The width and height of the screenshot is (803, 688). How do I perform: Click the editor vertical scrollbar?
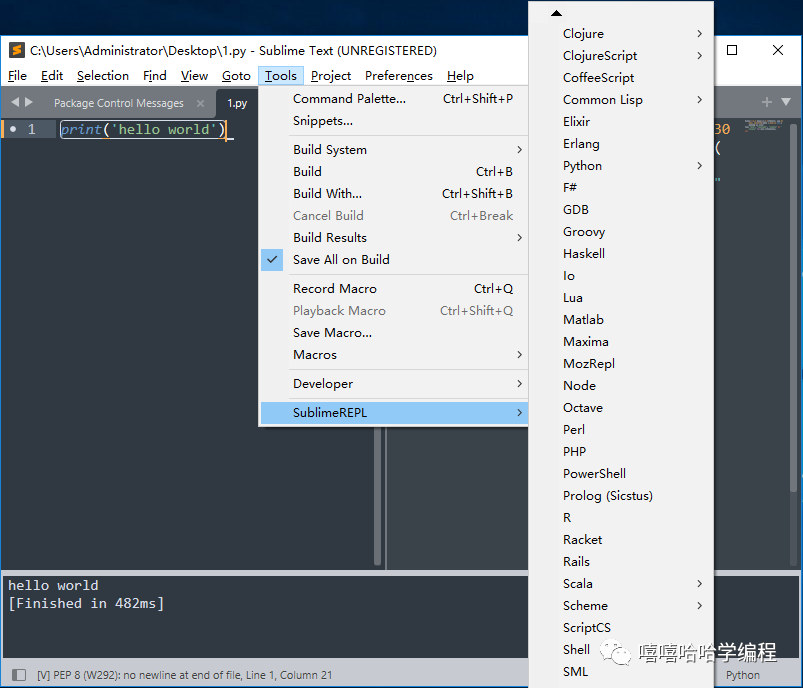794,307
